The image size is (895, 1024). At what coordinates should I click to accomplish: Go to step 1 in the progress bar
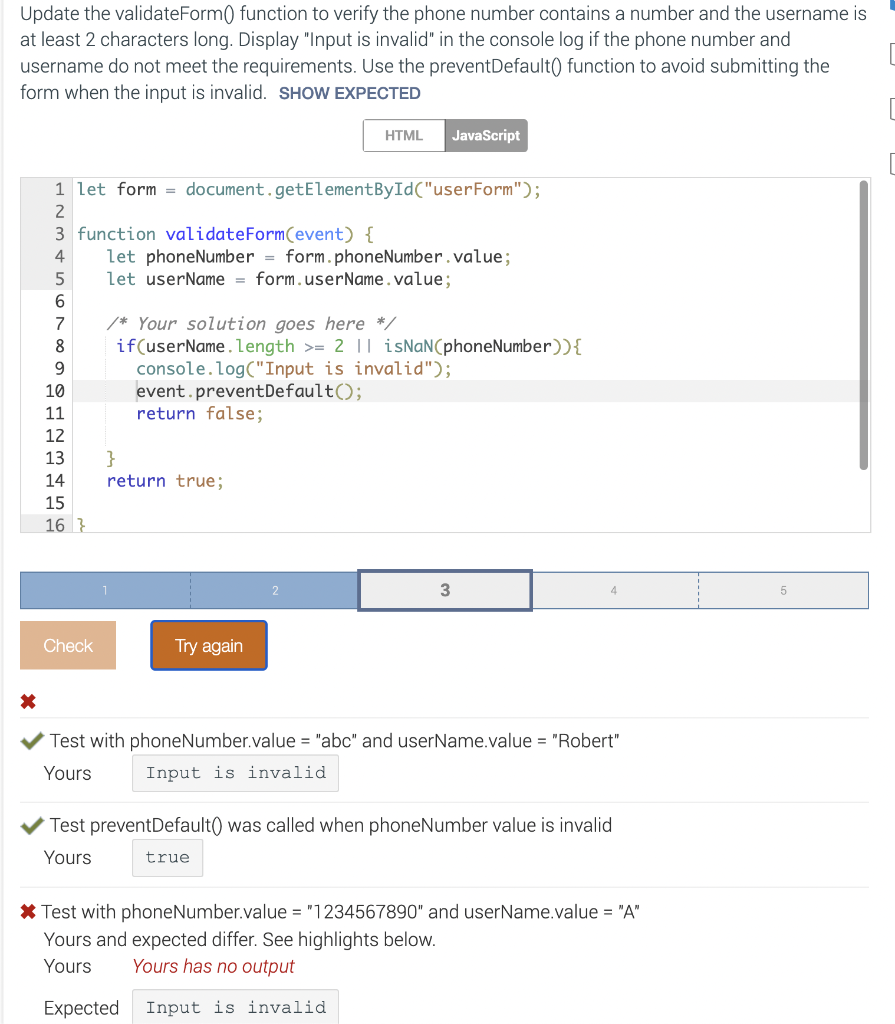click(104, 590)
